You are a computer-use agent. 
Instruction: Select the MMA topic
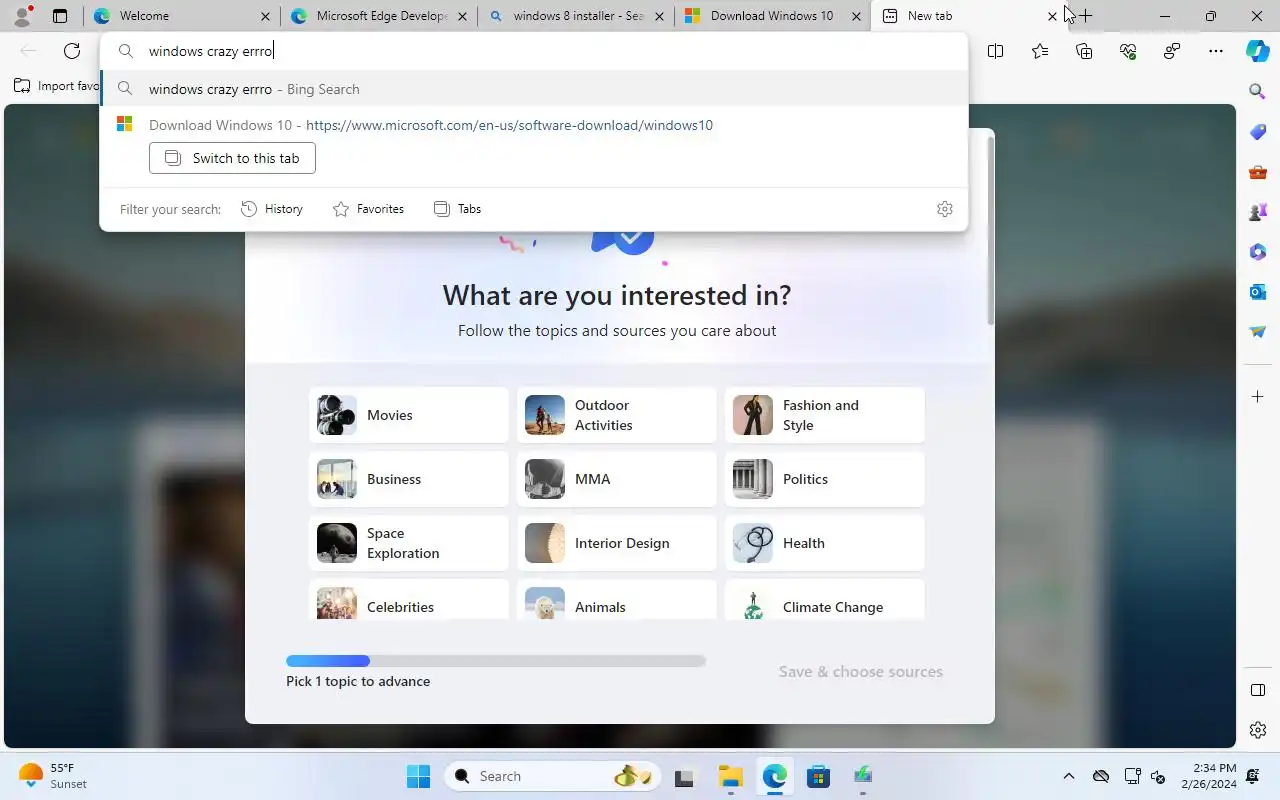pos(617,479)
